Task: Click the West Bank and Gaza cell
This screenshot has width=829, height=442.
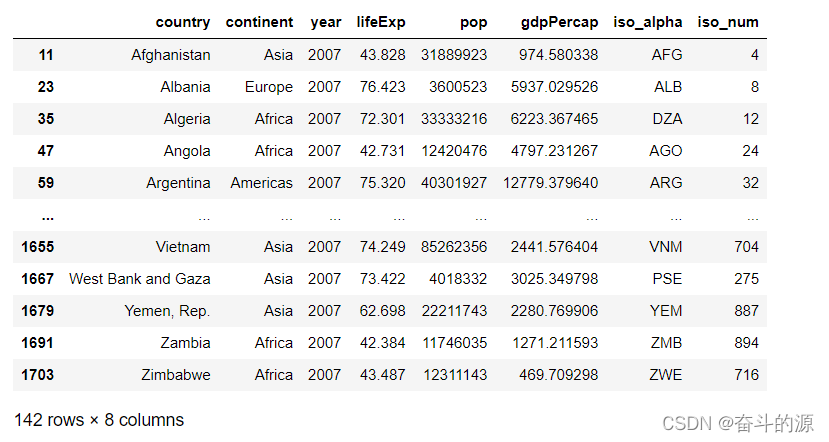Action: click(x=140, y=279)
